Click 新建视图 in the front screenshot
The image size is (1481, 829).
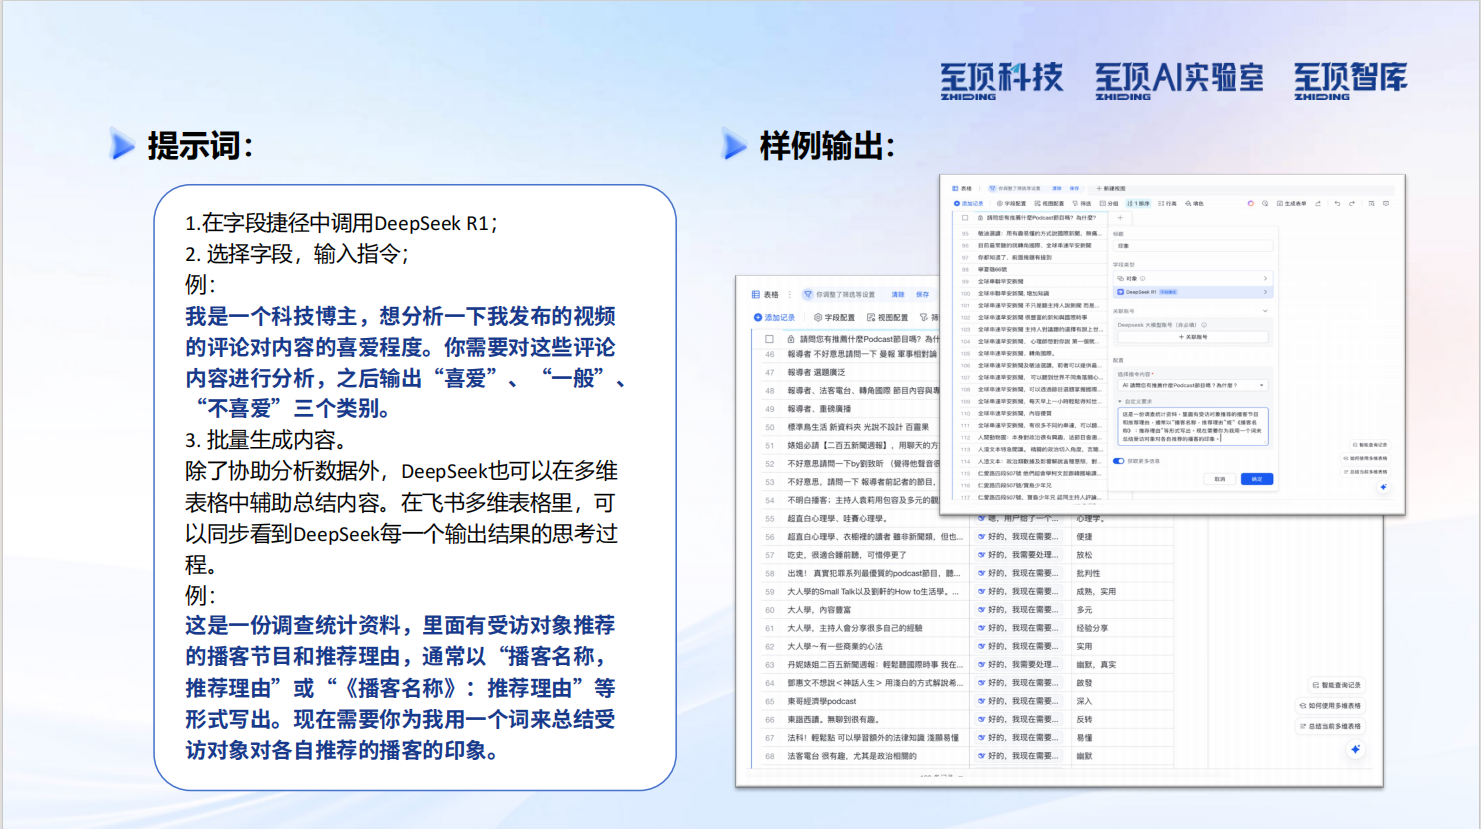pyautogui.click(x=1111, y=188)
